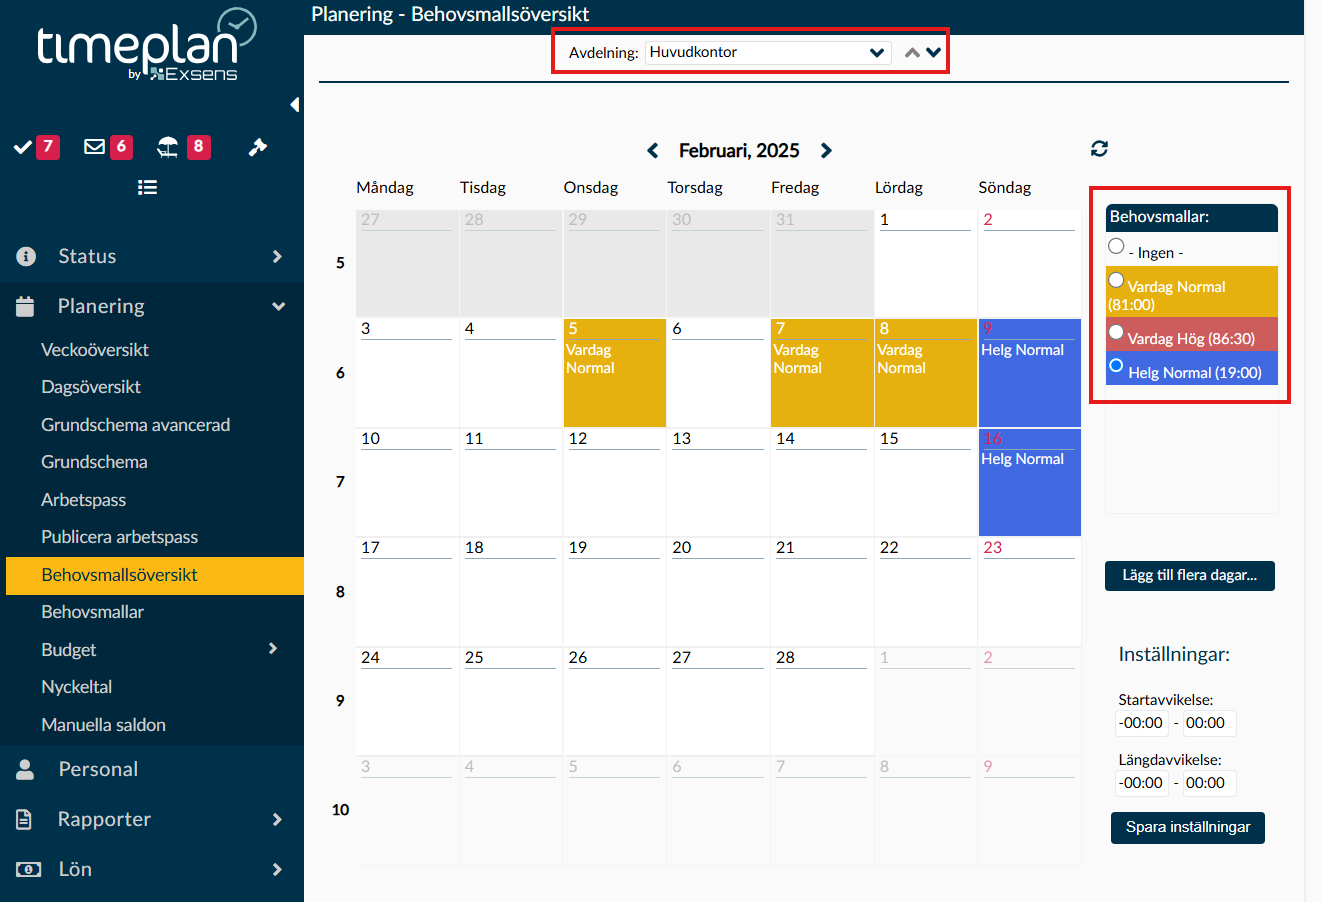This screenshot has width=1322, height=902.
Task: Select Saturday February 1 in the calendar
Action: click(926, 263)
